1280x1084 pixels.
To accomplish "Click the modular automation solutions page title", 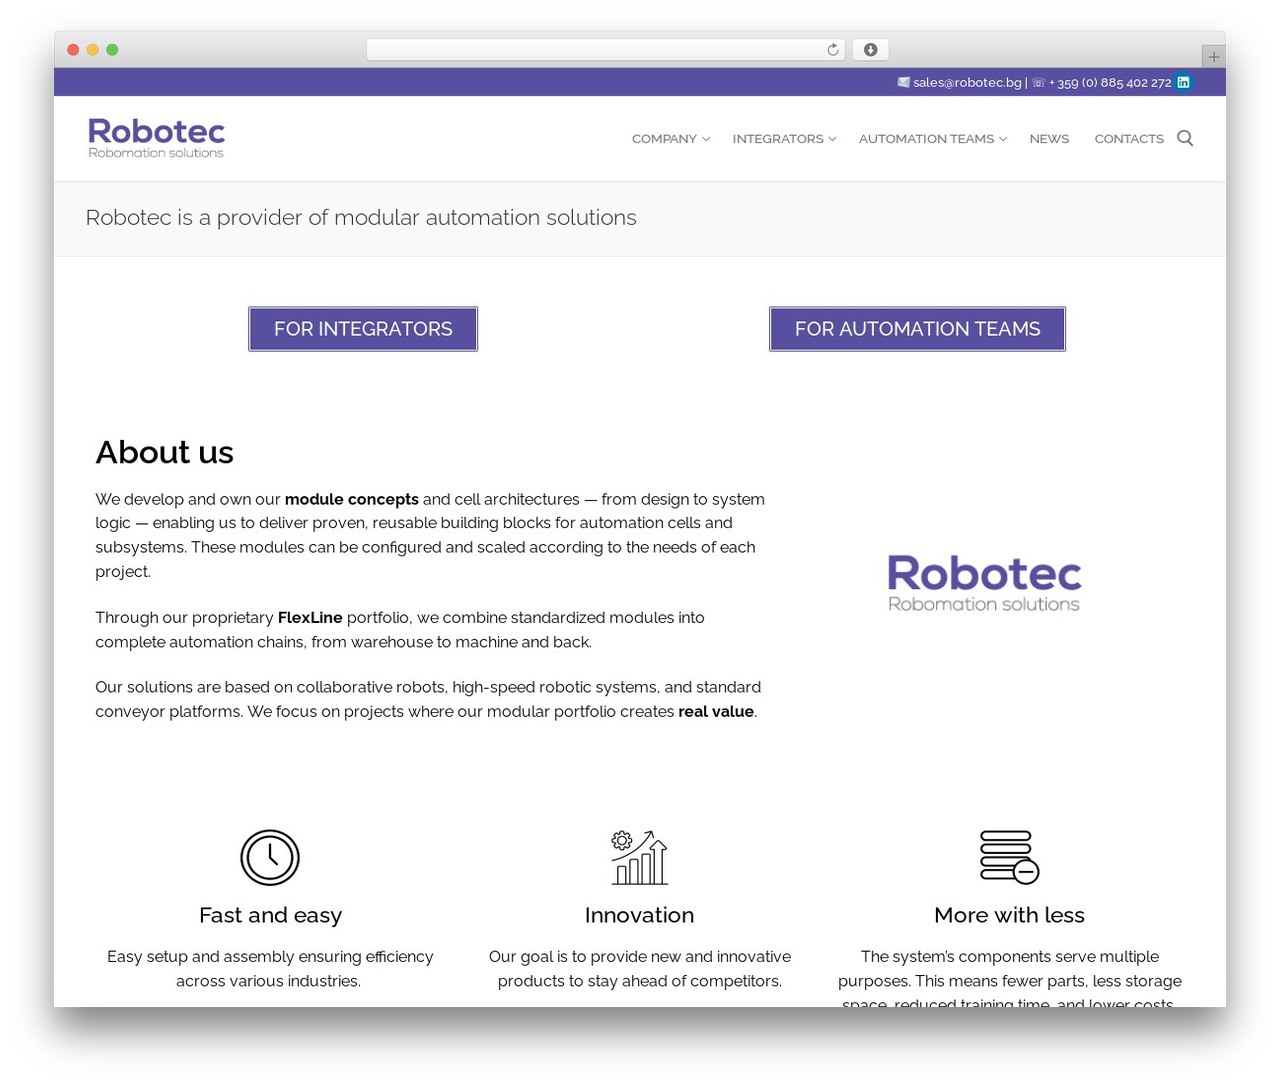I will [361, 218].
